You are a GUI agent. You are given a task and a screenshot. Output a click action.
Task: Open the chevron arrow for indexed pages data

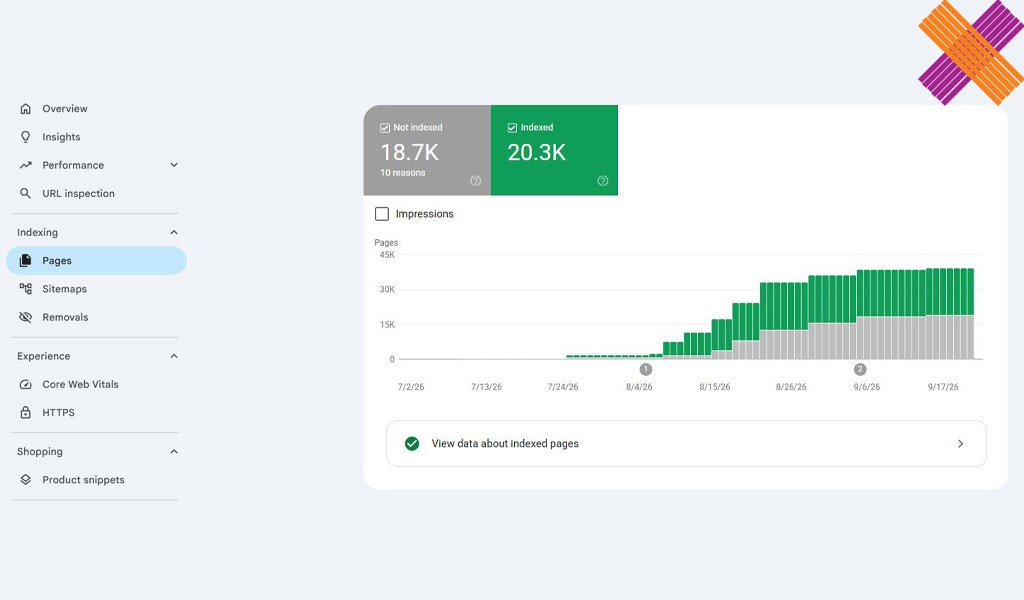pos(960,444)
